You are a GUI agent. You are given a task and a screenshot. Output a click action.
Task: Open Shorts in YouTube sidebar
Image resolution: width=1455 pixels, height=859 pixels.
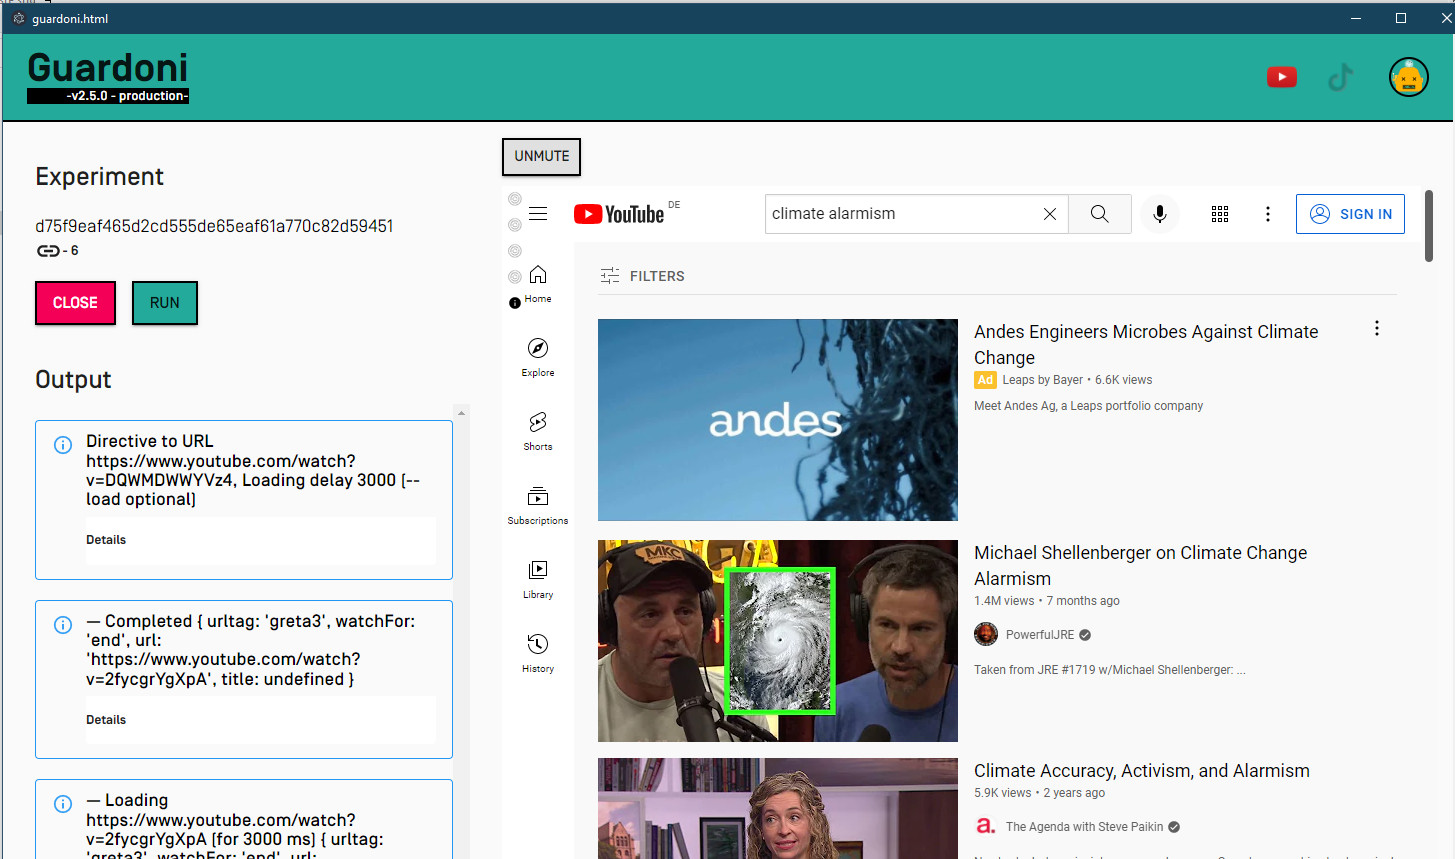[x=538, y=431]
